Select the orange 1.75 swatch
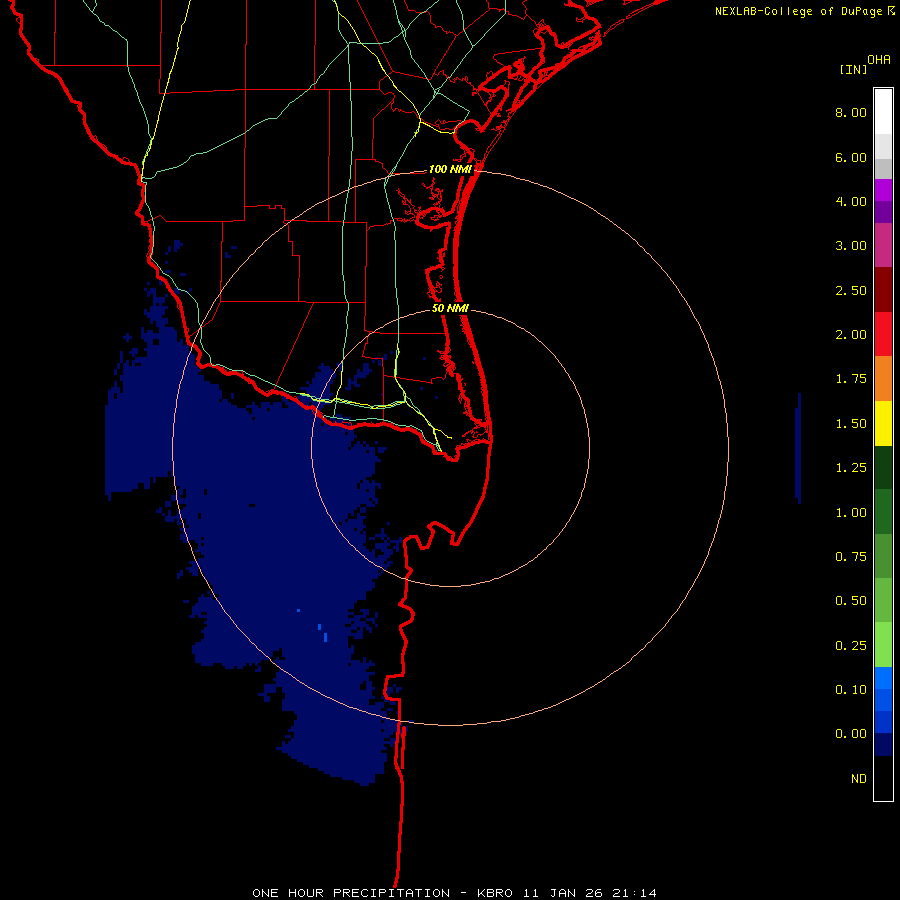900x900 pixels. pos(883,379)
